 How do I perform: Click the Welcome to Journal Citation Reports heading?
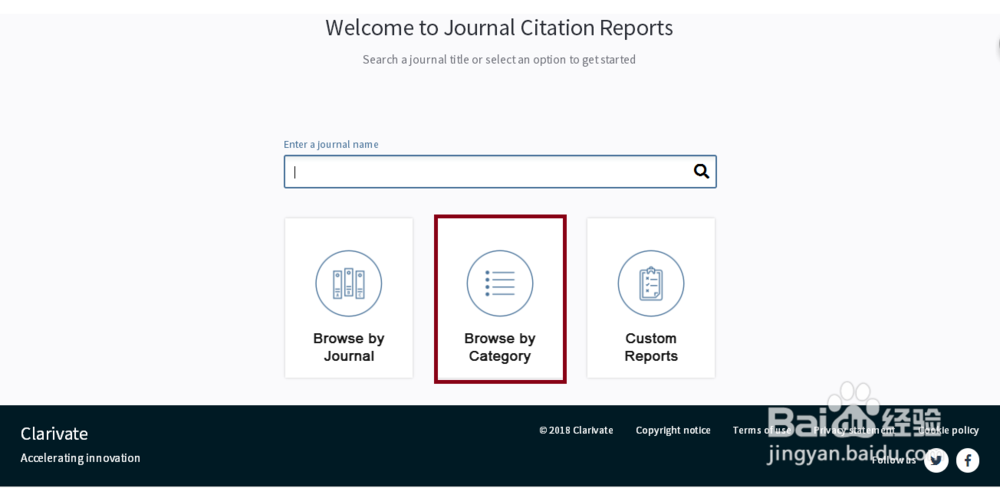[x=499, y=28]
